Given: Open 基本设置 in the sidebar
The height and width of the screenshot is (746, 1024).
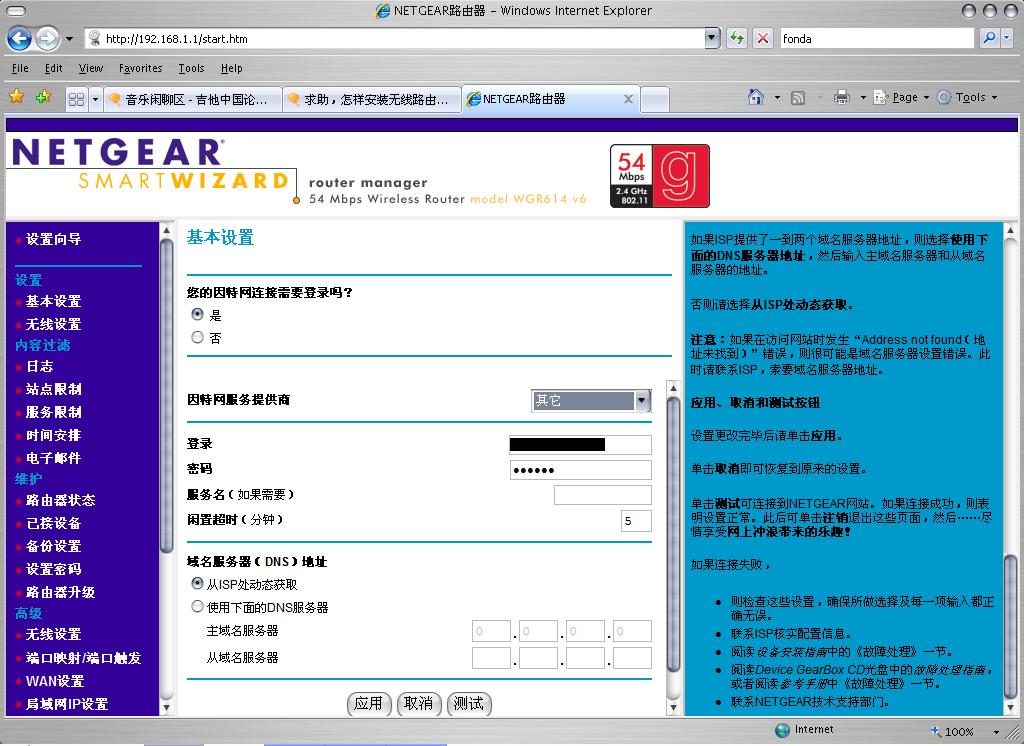Looking at the screenshot, I should [x=54, y=301].
